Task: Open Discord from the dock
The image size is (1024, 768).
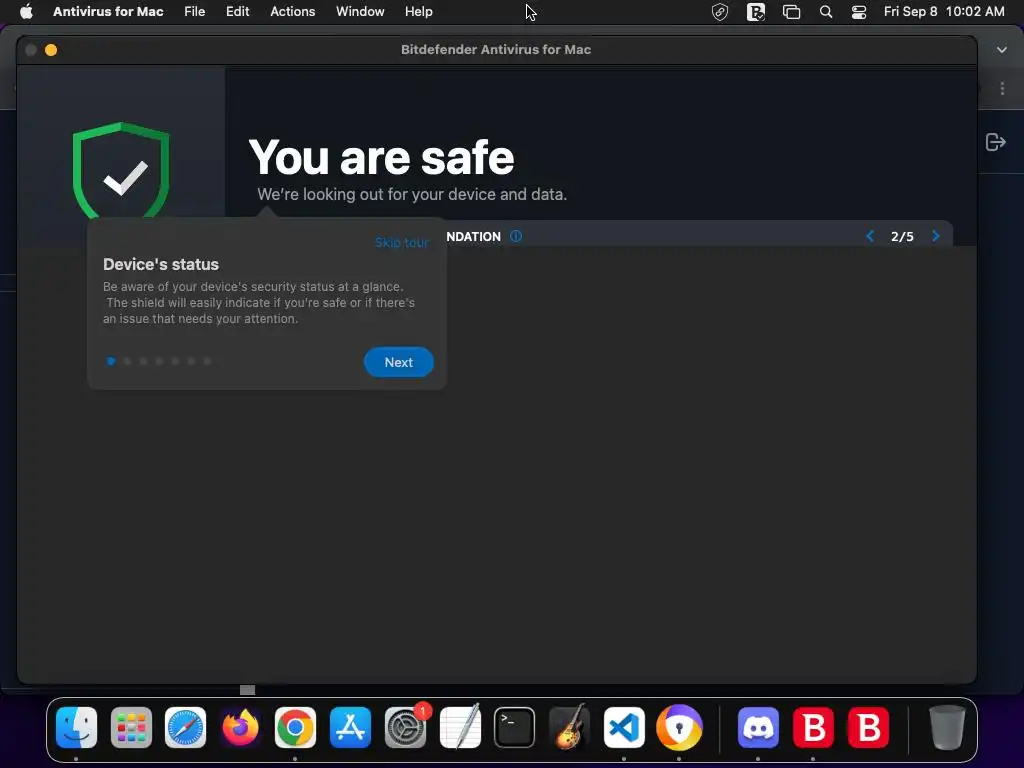Action: (x=758, y=728)
